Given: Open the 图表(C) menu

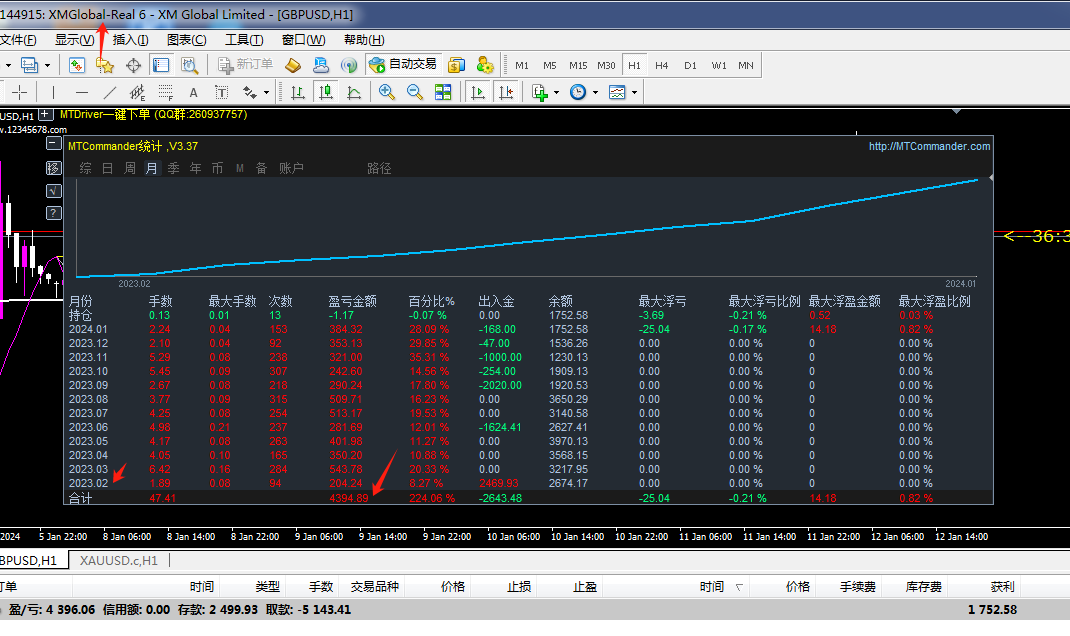Looking at the screenshot, I should (186, 40).
